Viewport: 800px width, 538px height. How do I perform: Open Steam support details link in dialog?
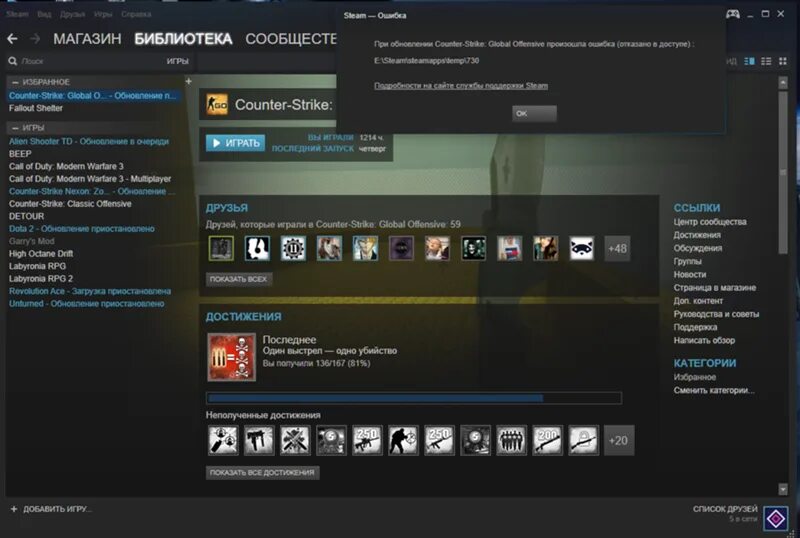(461, 86)
